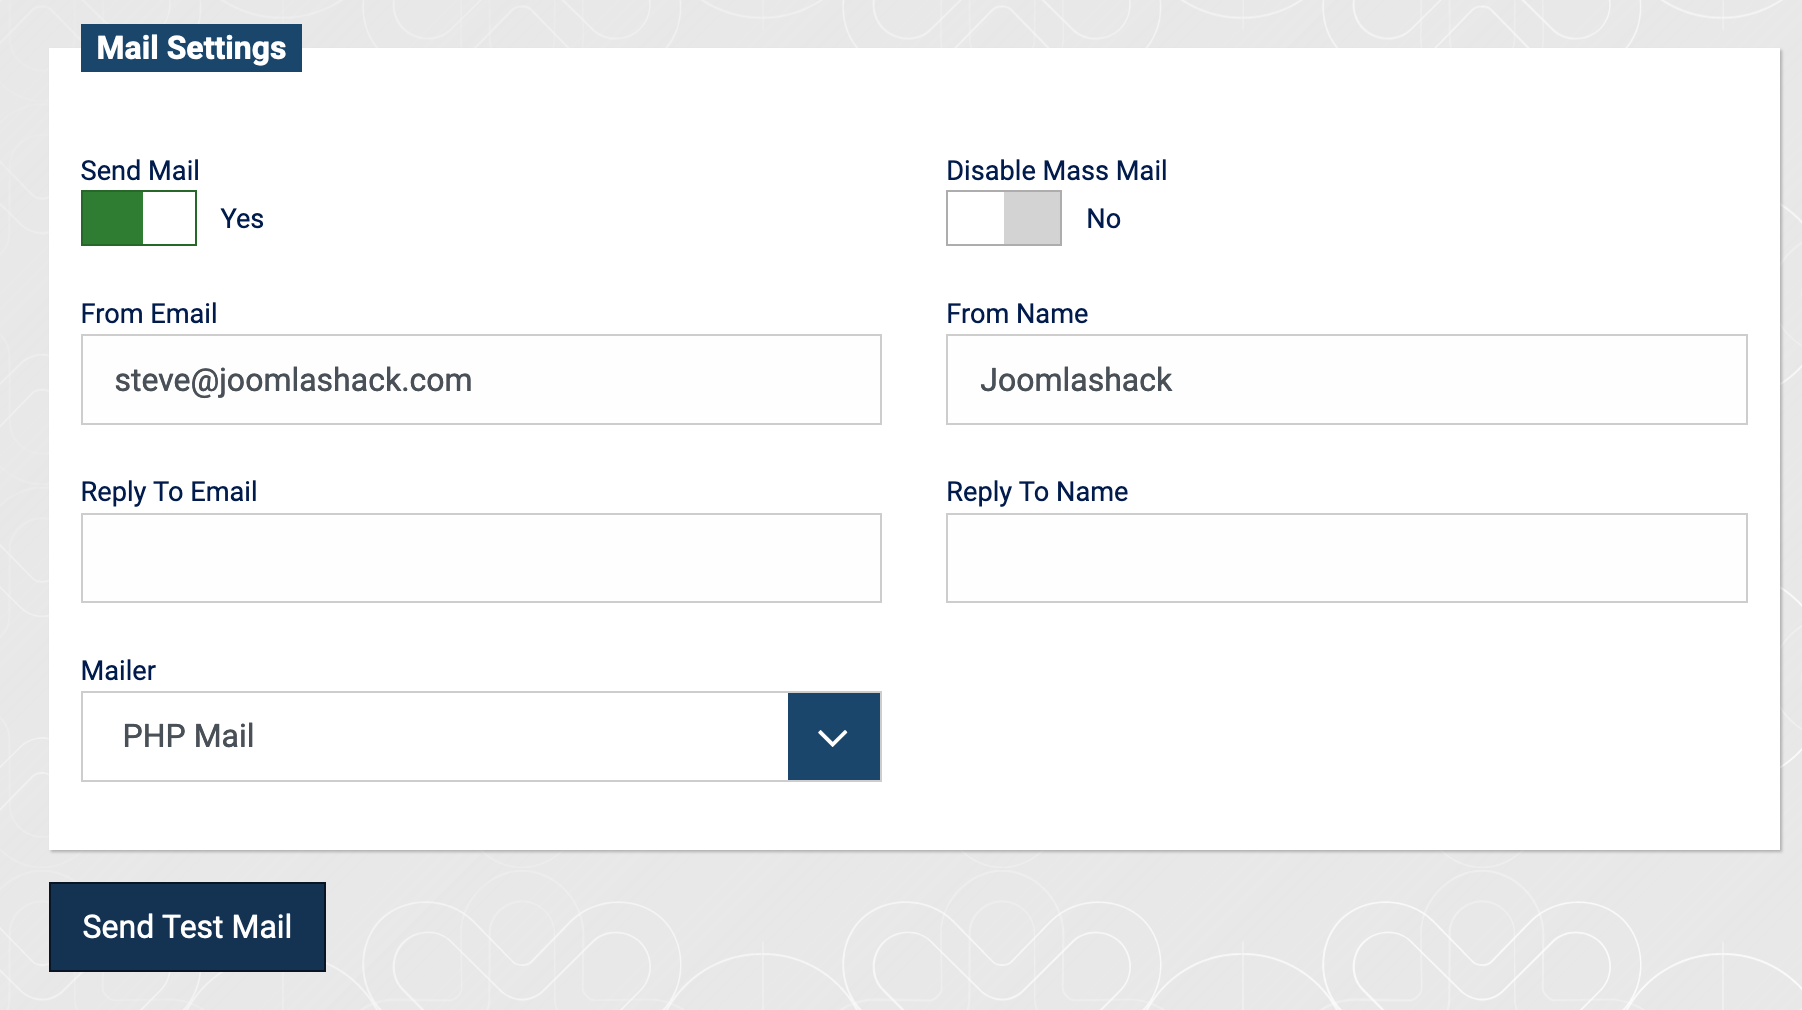1802x1010 pixels.
Task: Click the dropdown chevron arrow in Mailer
Action: coord(833,737)
